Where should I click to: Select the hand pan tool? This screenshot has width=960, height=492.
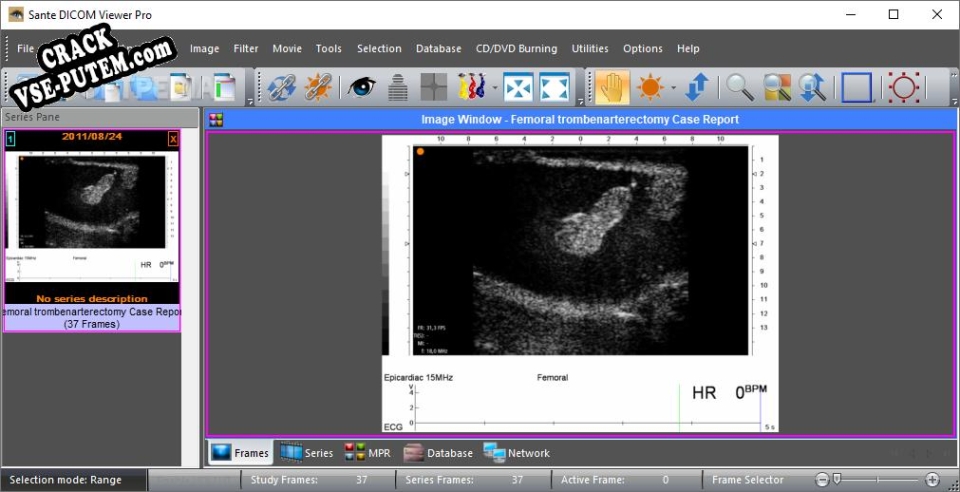click(x=612, y=88)
